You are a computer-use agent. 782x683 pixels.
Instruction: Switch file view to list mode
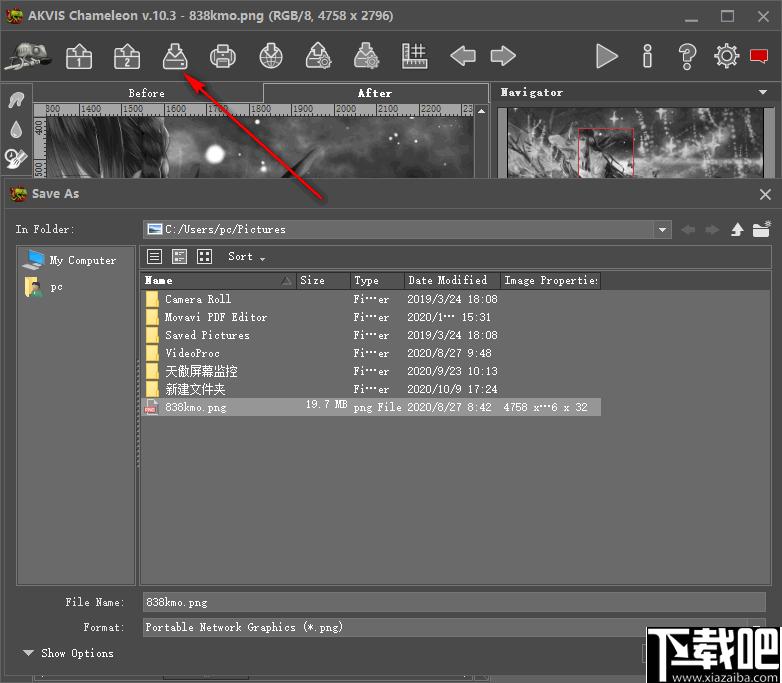[x=155, y=256]
